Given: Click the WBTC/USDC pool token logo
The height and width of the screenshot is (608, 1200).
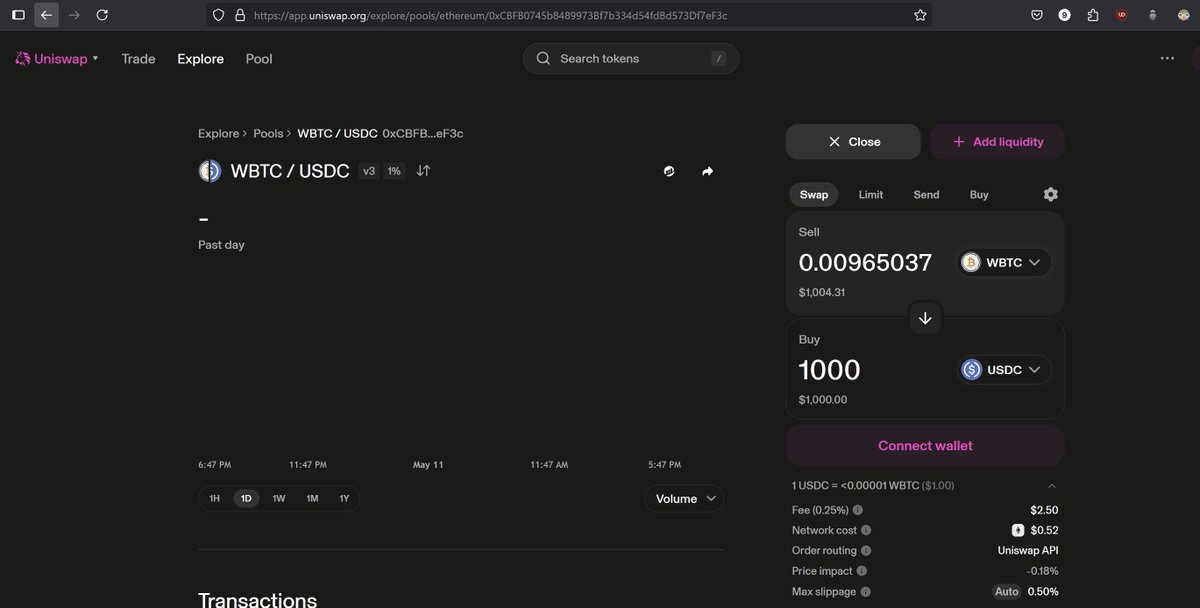Looking at the screenshot, I should tap(209, 171).
